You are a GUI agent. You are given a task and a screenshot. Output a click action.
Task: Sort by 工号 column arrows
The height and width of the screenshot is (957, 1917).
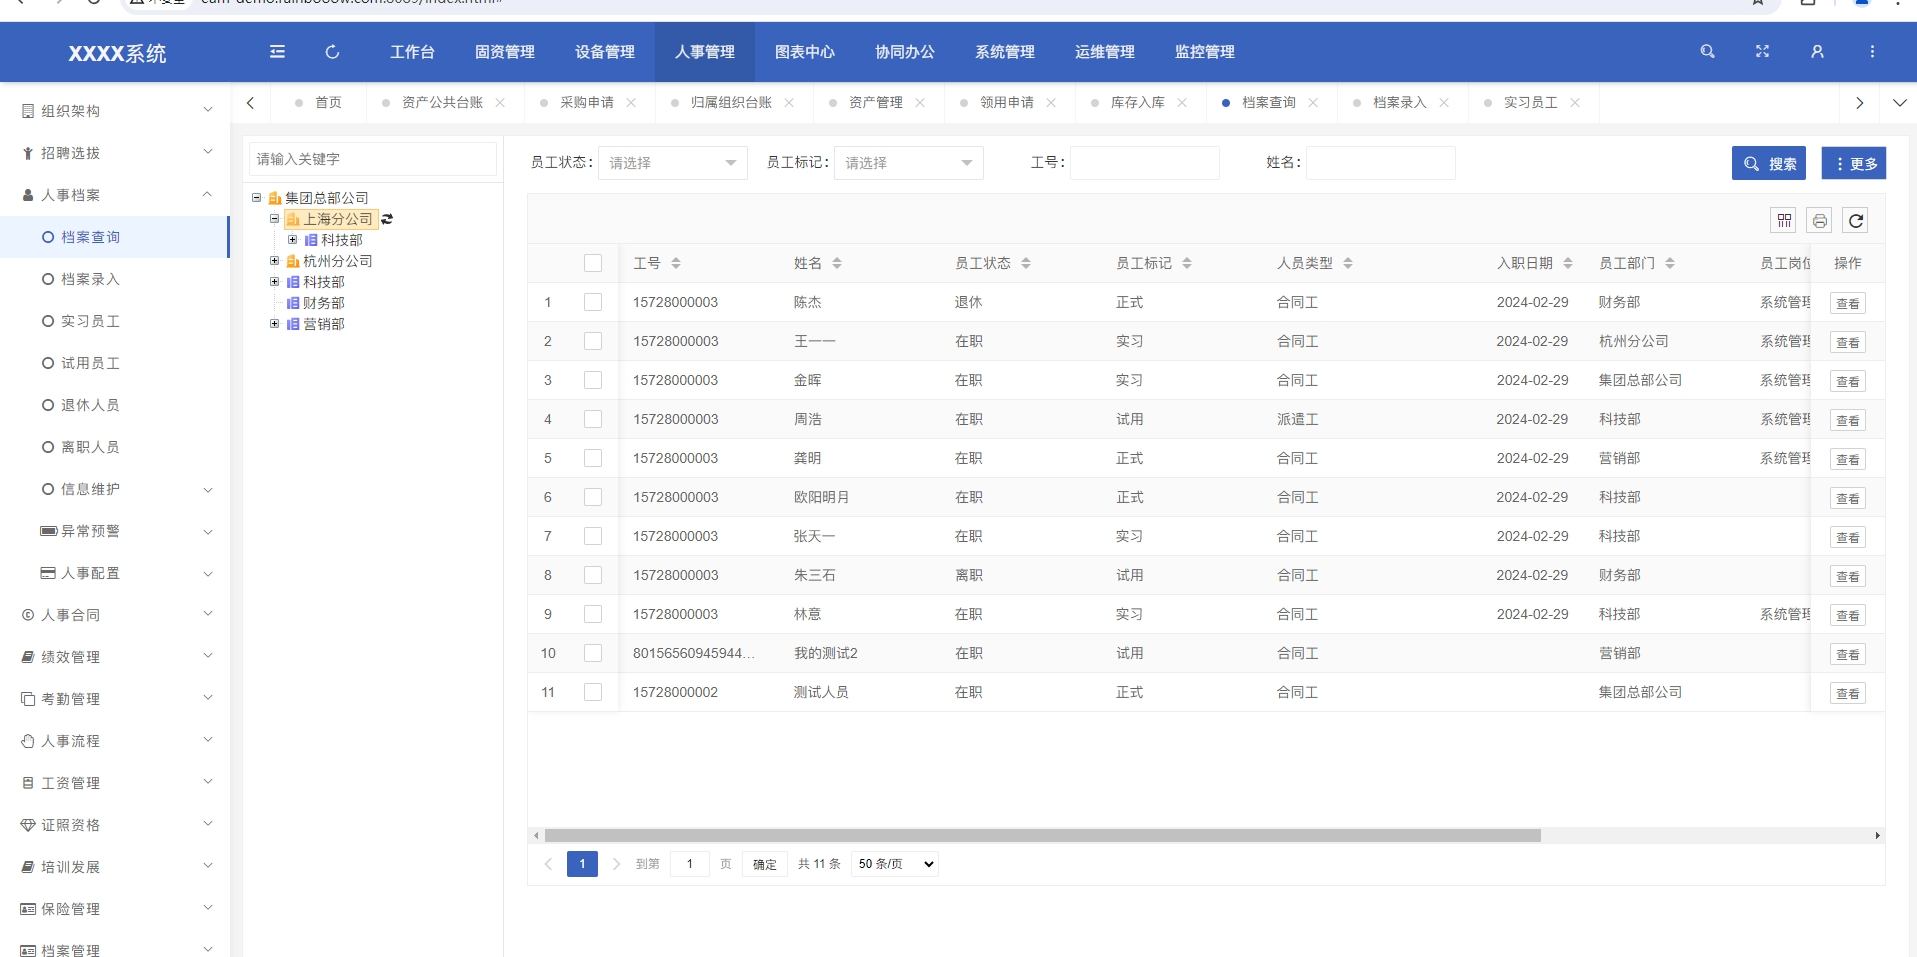pyautogui.click(x=676, y=263)
